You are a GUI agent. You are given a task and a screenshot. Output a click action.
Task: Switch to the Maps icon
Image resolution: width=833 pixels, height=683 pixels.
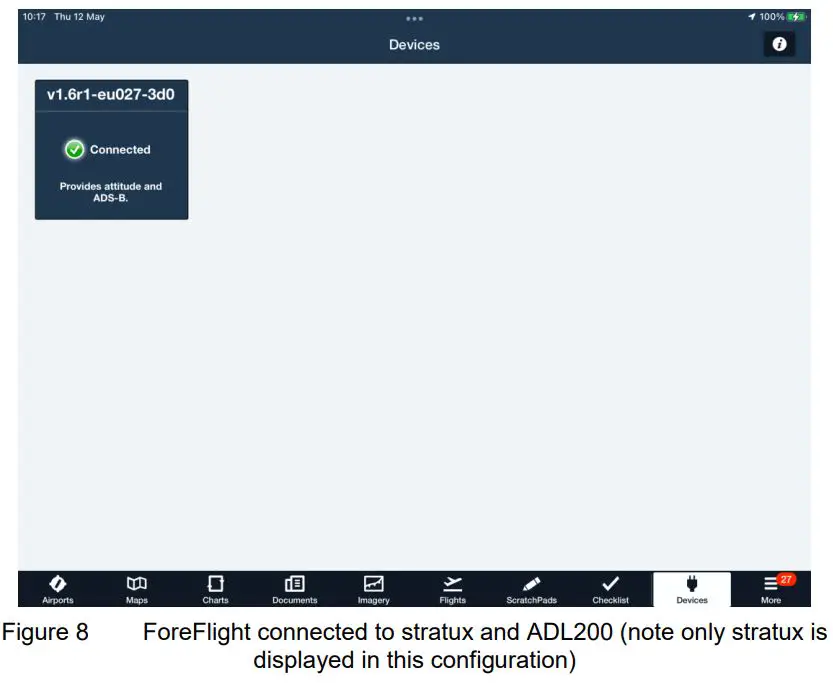(x=137, y=589)
